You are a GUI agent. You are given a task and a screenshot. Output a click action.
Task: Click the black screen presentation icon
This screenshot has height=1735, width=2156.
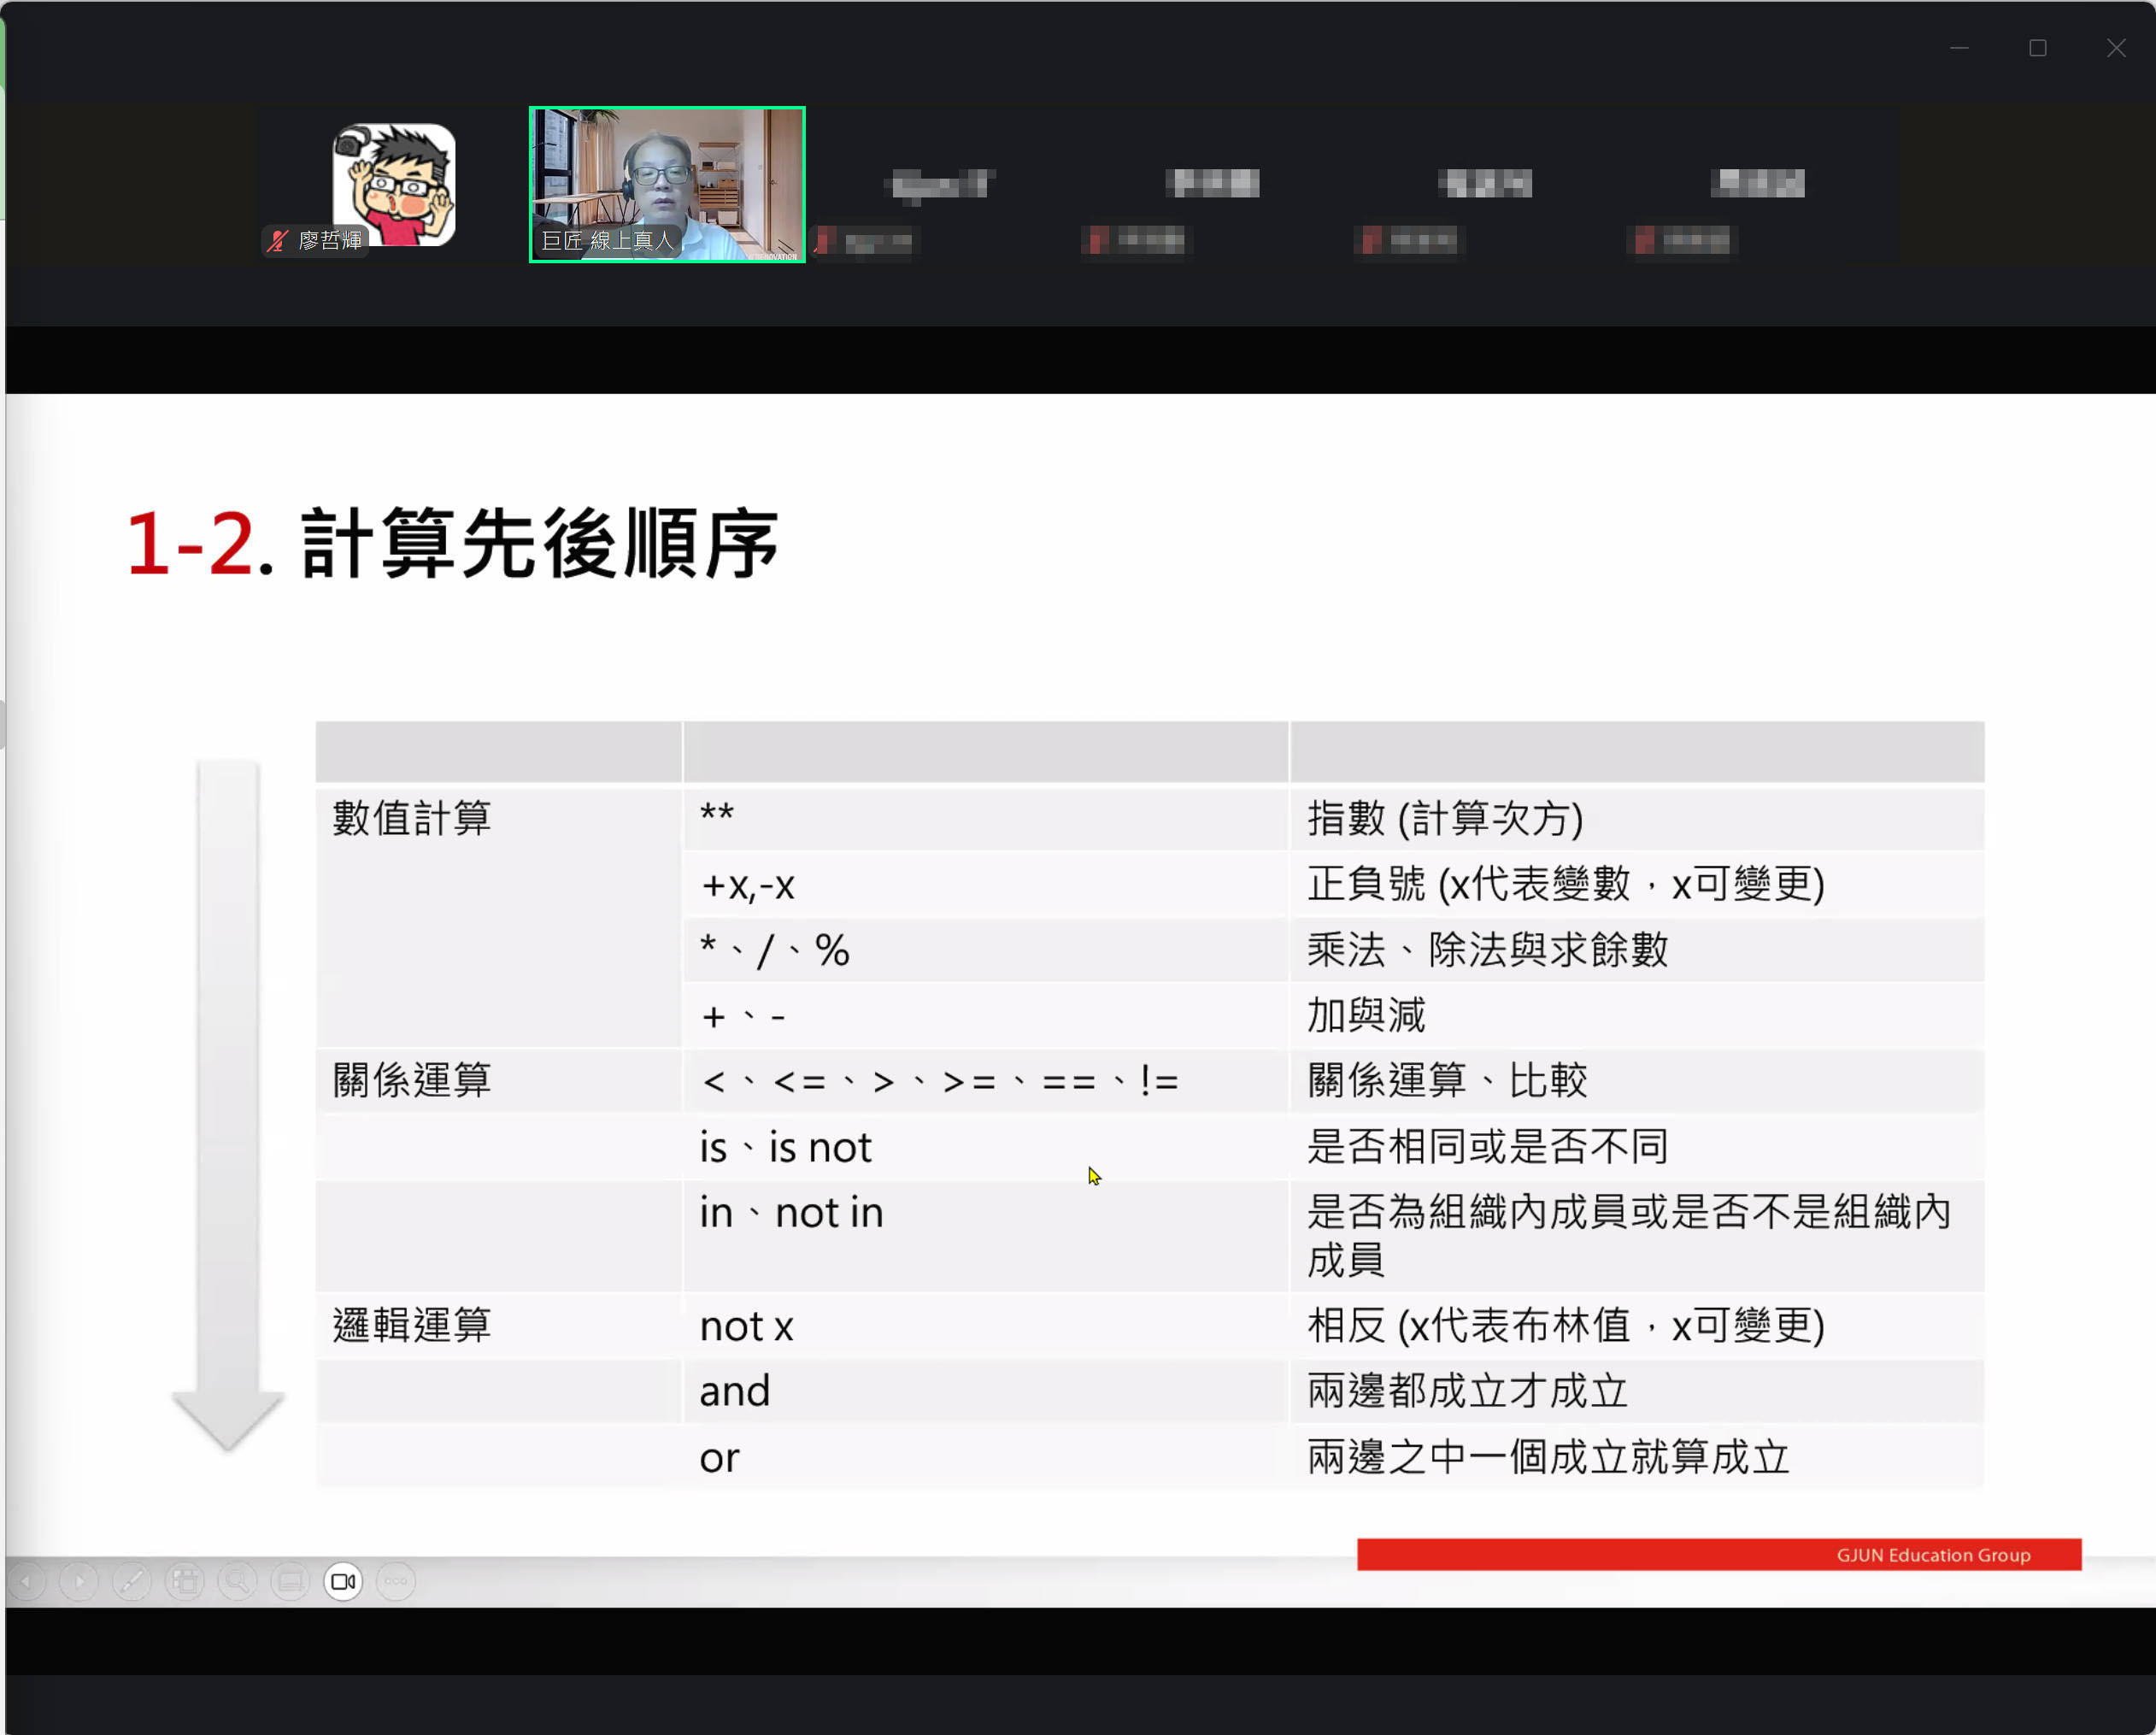tap(291, 1581)
